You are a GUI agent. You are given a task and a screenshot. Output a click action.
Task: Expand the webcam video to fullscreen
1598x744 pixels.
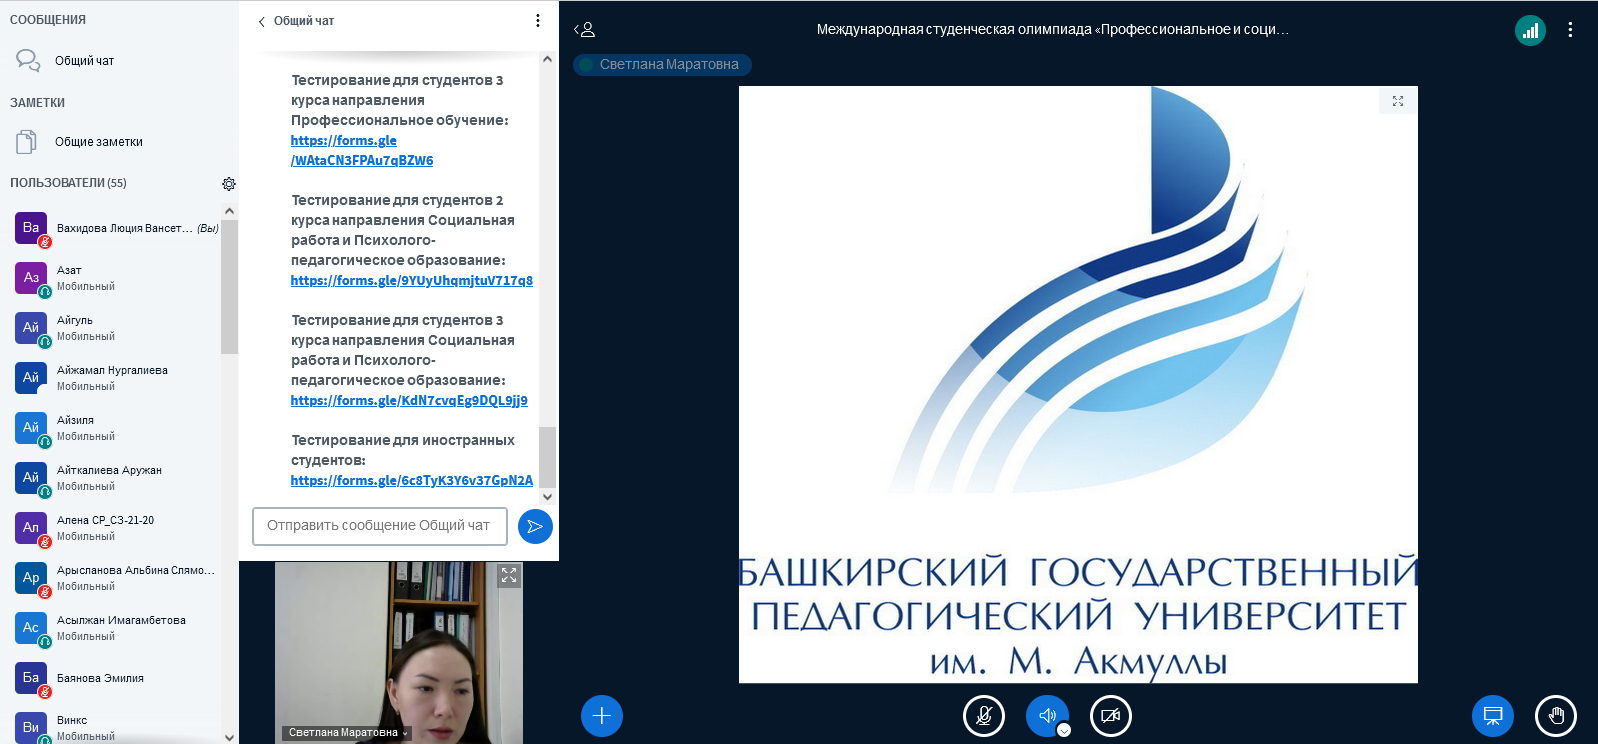509,575
